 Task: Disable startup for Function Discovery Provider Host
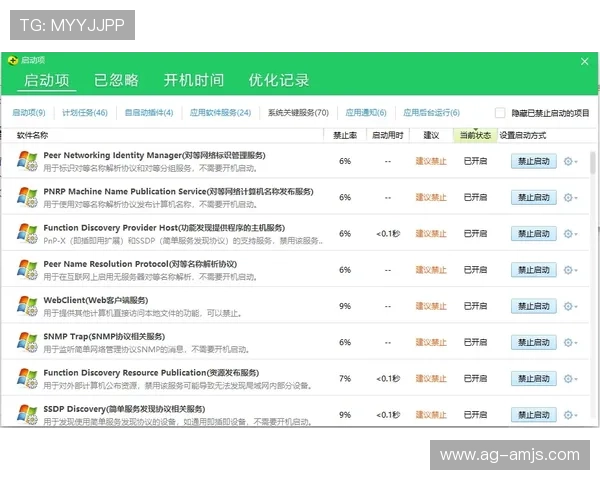(533, 233)
